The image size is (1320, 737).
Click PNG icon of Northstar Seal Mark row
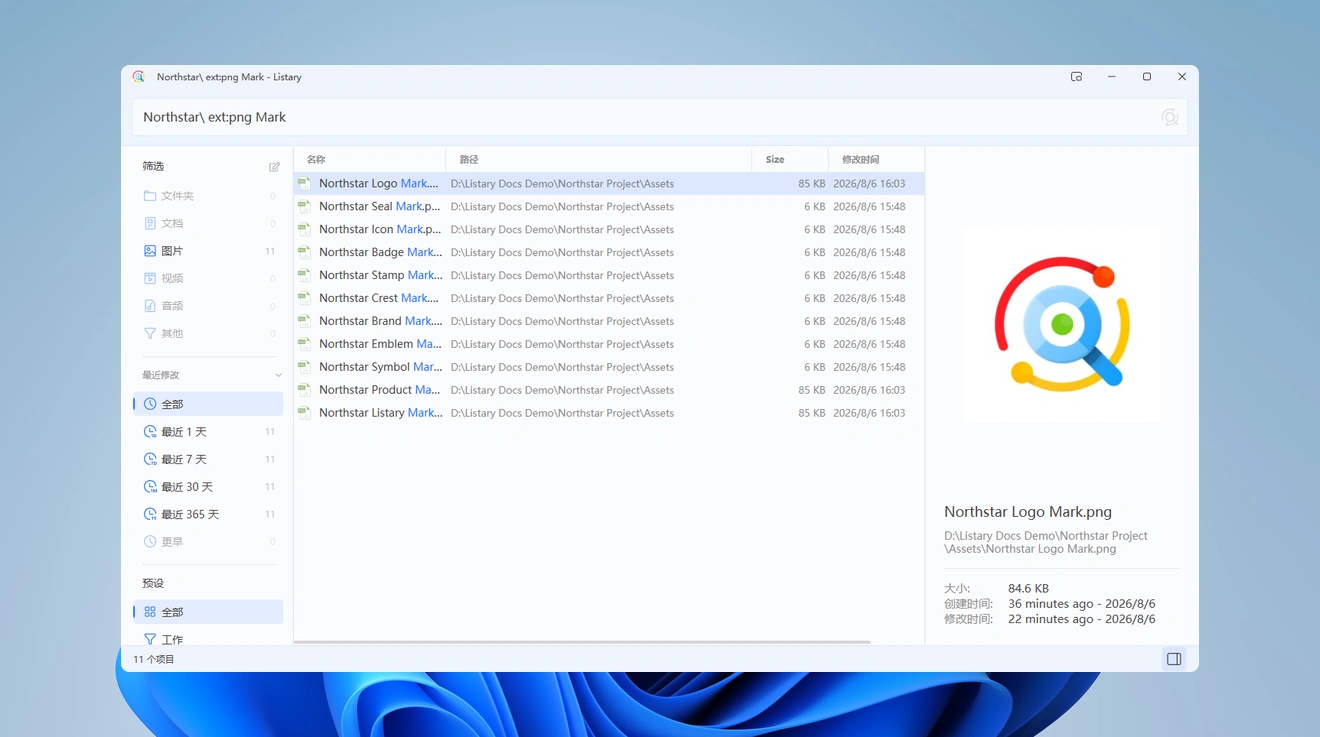304,207
